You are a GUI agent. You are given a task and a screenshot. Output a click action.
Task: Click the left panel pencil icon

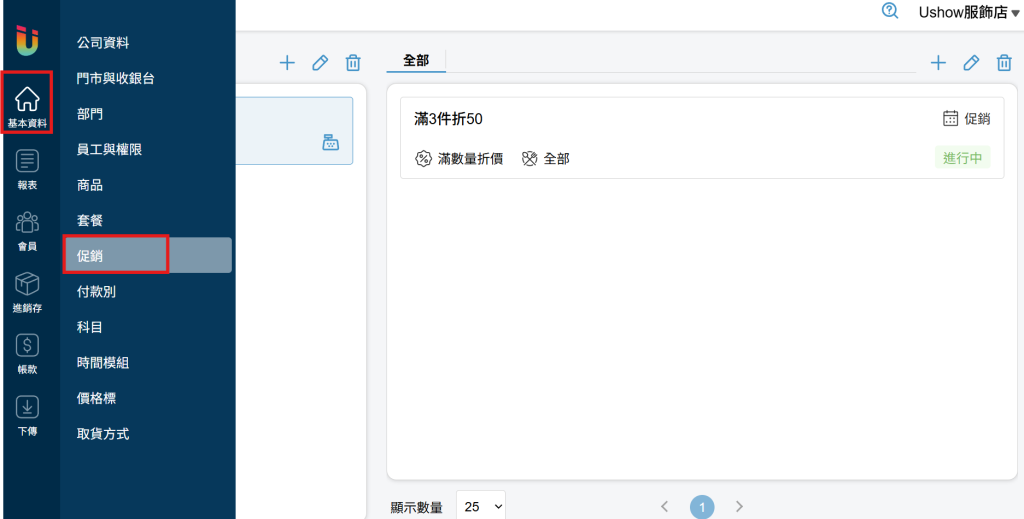[x=319, y=63]
